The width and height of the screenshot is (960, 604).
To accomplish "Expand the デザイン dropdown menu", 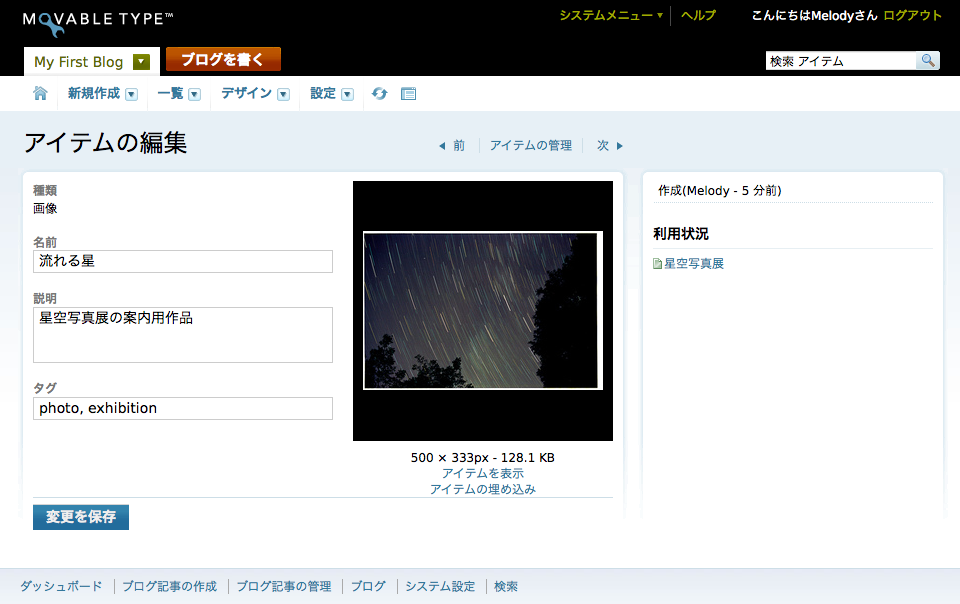I will pyautogui.click(x=283, y=94).
